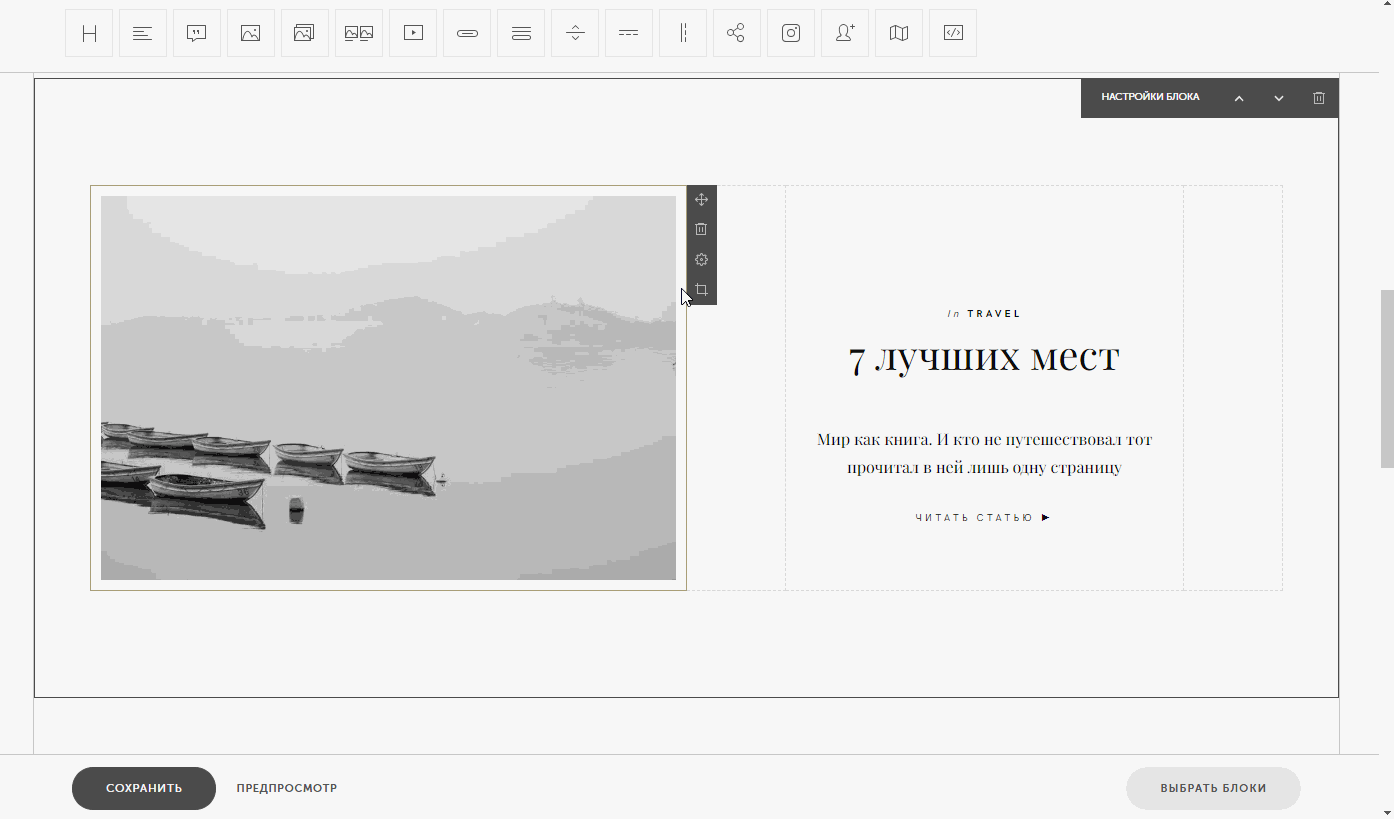
Task: Crop the selected boats image
Action: [701, 290]
